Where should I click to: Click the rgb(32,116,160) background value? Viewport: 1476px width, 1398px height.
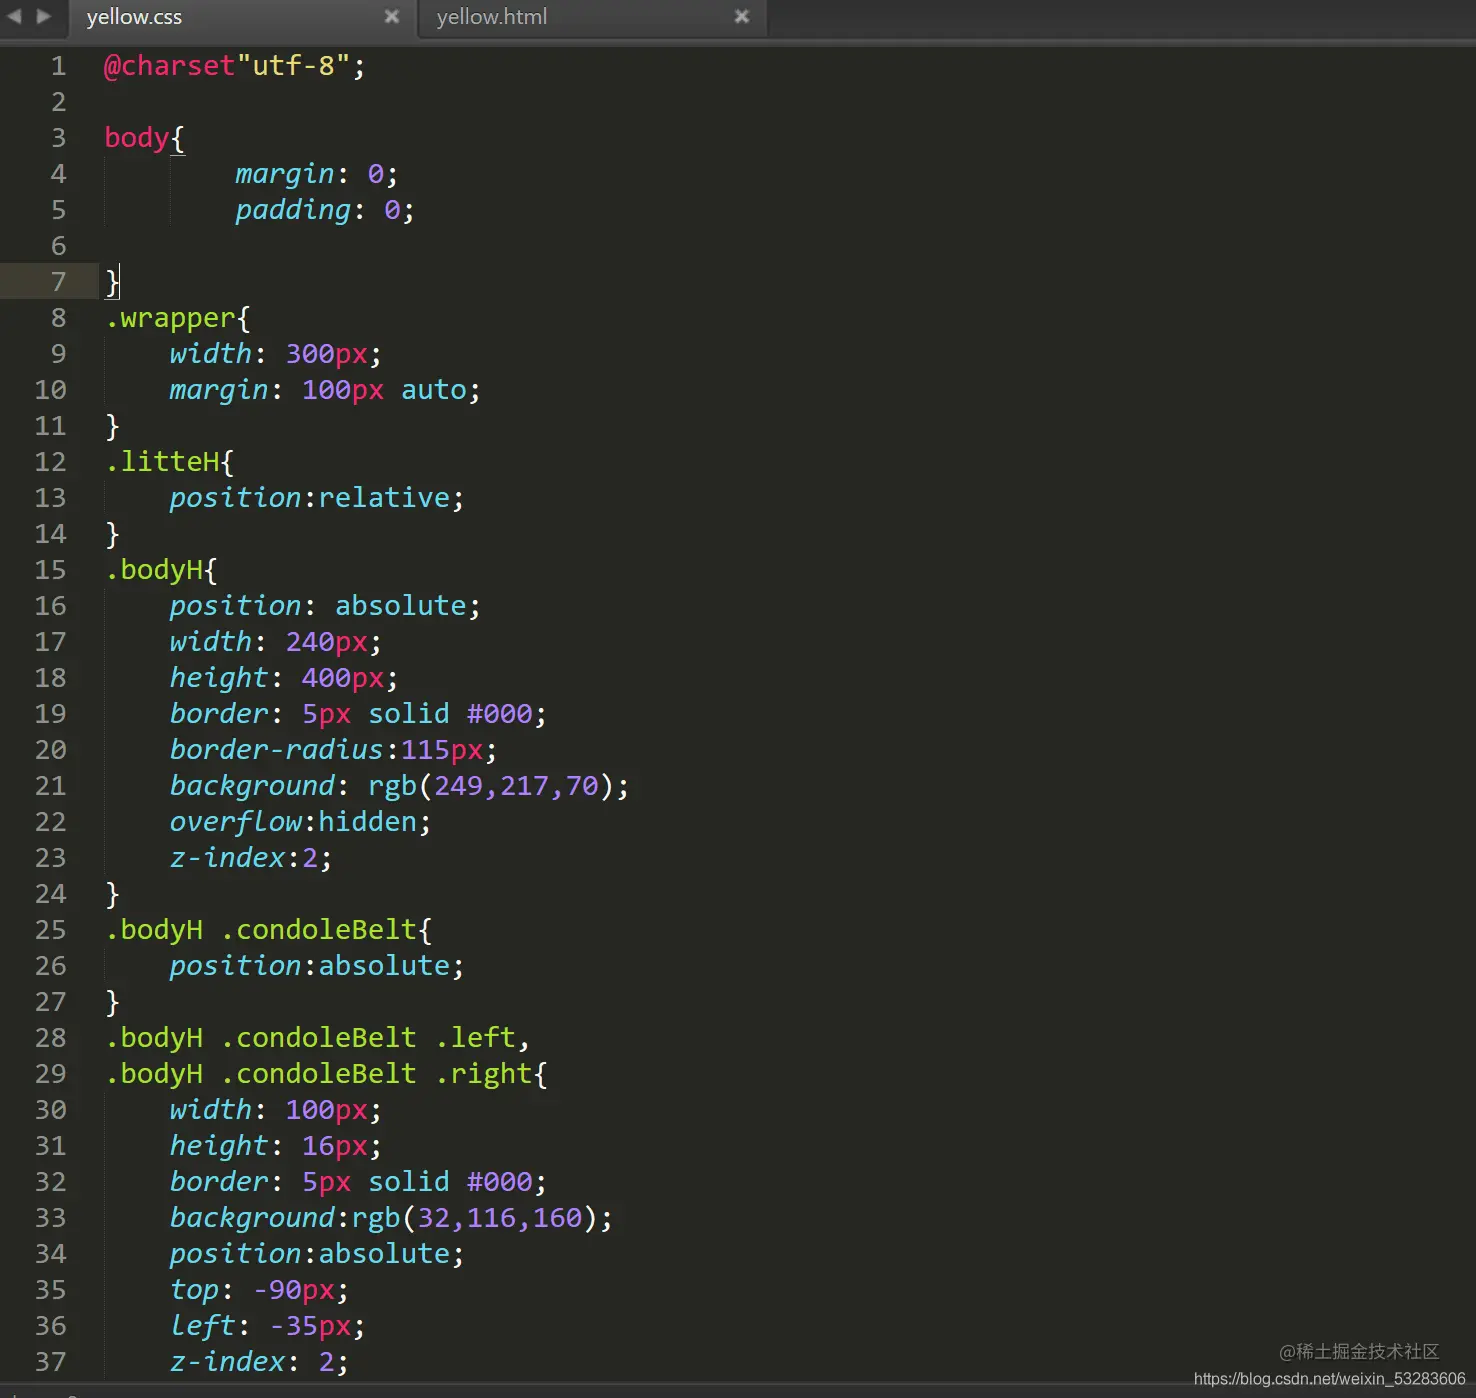point(474,1218)
